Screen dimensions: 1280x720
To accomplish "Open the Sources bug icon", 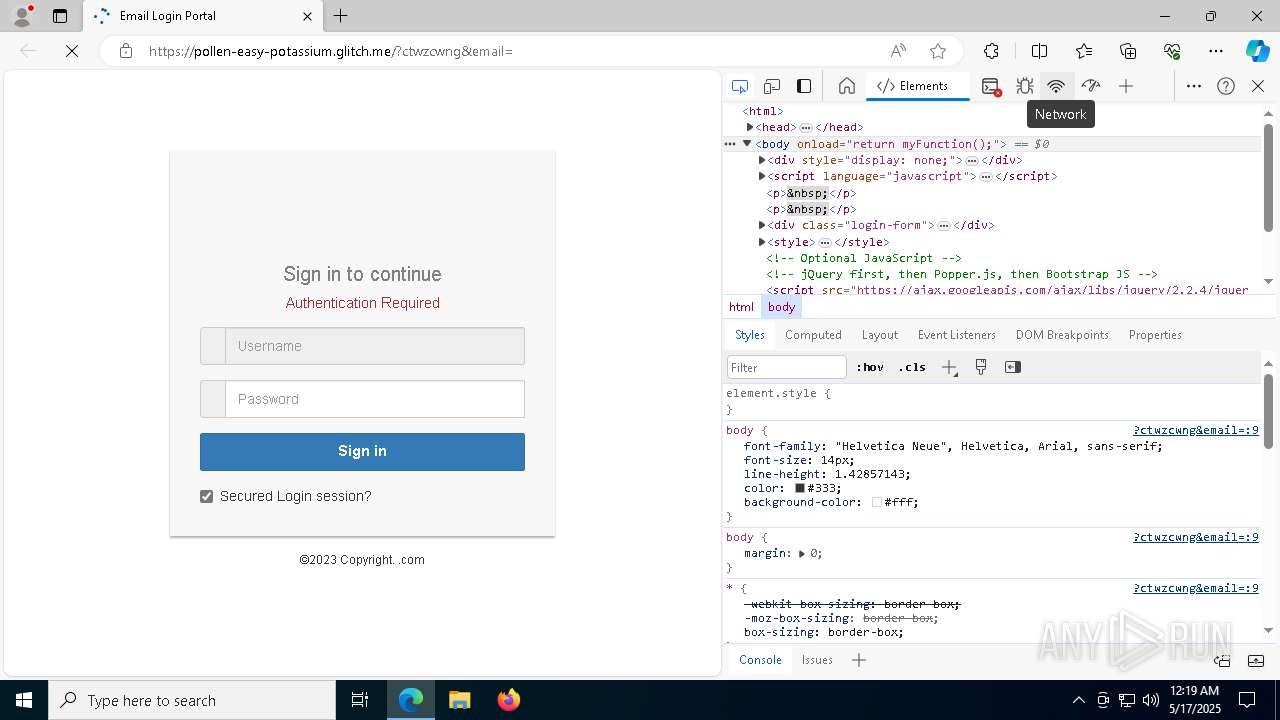I will [1025, 86].
